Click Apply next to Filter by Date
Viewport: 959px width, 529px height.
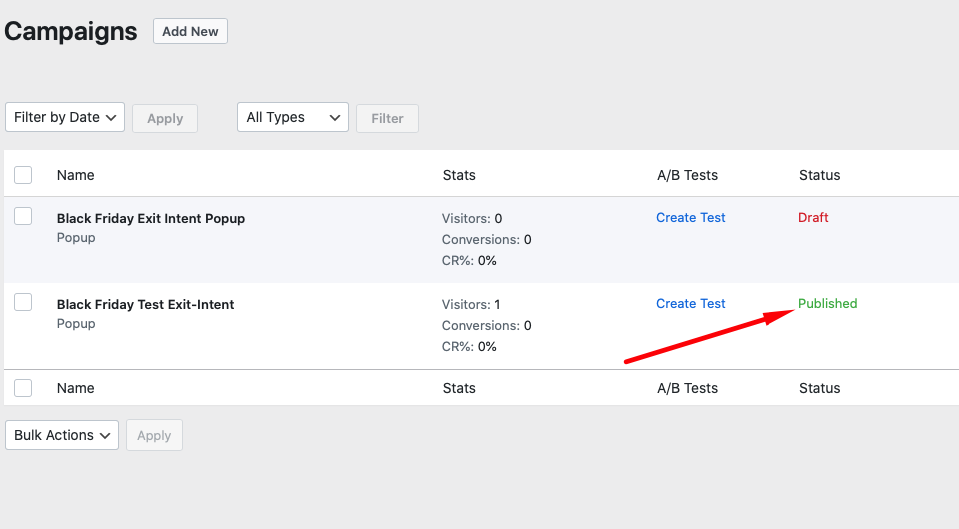pos(165,118)
